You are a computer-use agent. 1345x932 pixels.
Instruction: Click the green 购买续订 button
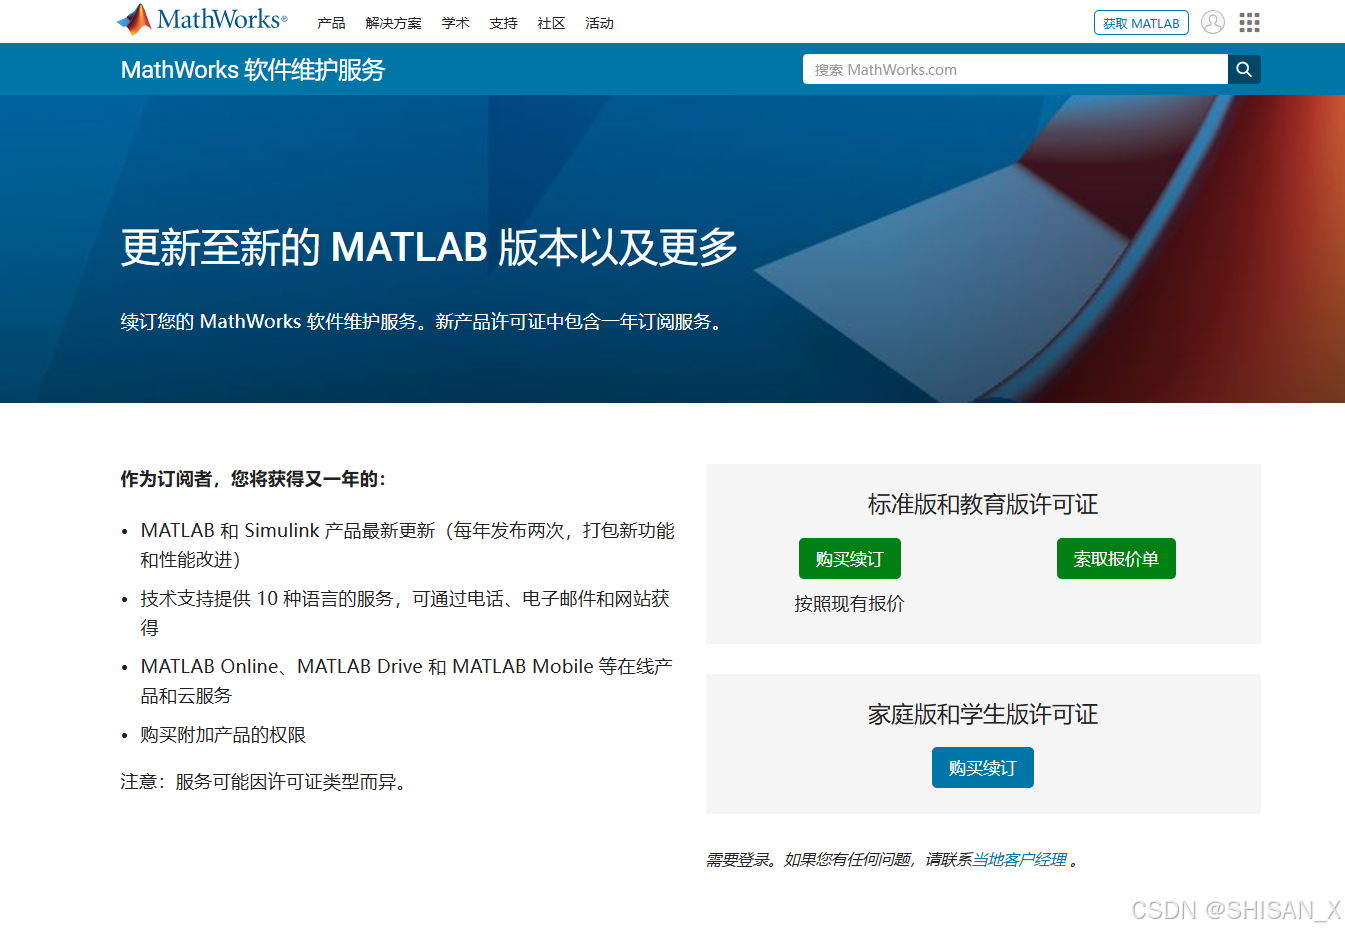tap(850, 559)
